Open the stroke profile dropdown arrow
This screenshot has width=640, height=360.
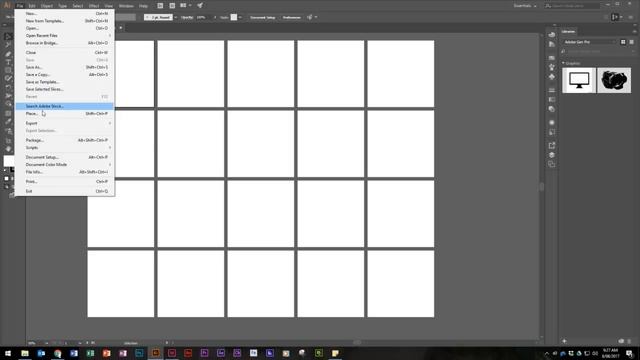176,18
